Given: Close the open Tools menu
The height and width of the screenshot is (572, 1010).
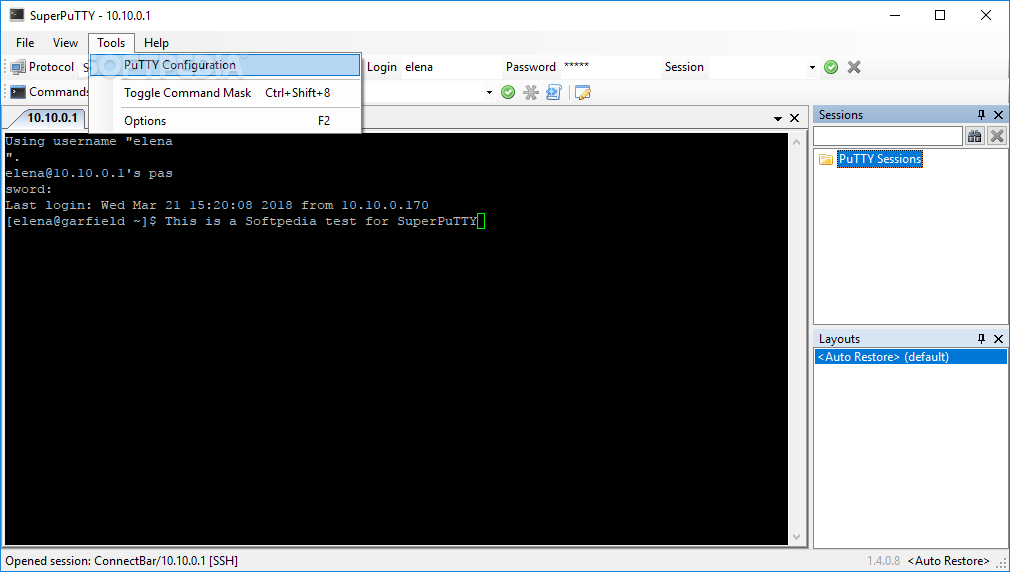Looking at the screenshot, I should pyautogui.click(x=111, y=43).
